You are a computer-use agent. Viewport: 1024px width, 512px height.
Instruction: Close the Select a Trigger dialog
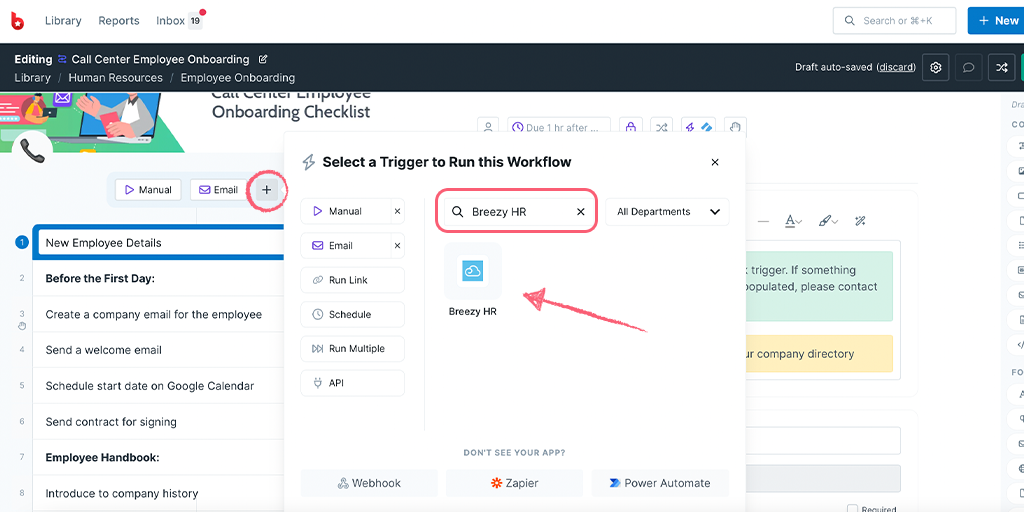[714, 162]
